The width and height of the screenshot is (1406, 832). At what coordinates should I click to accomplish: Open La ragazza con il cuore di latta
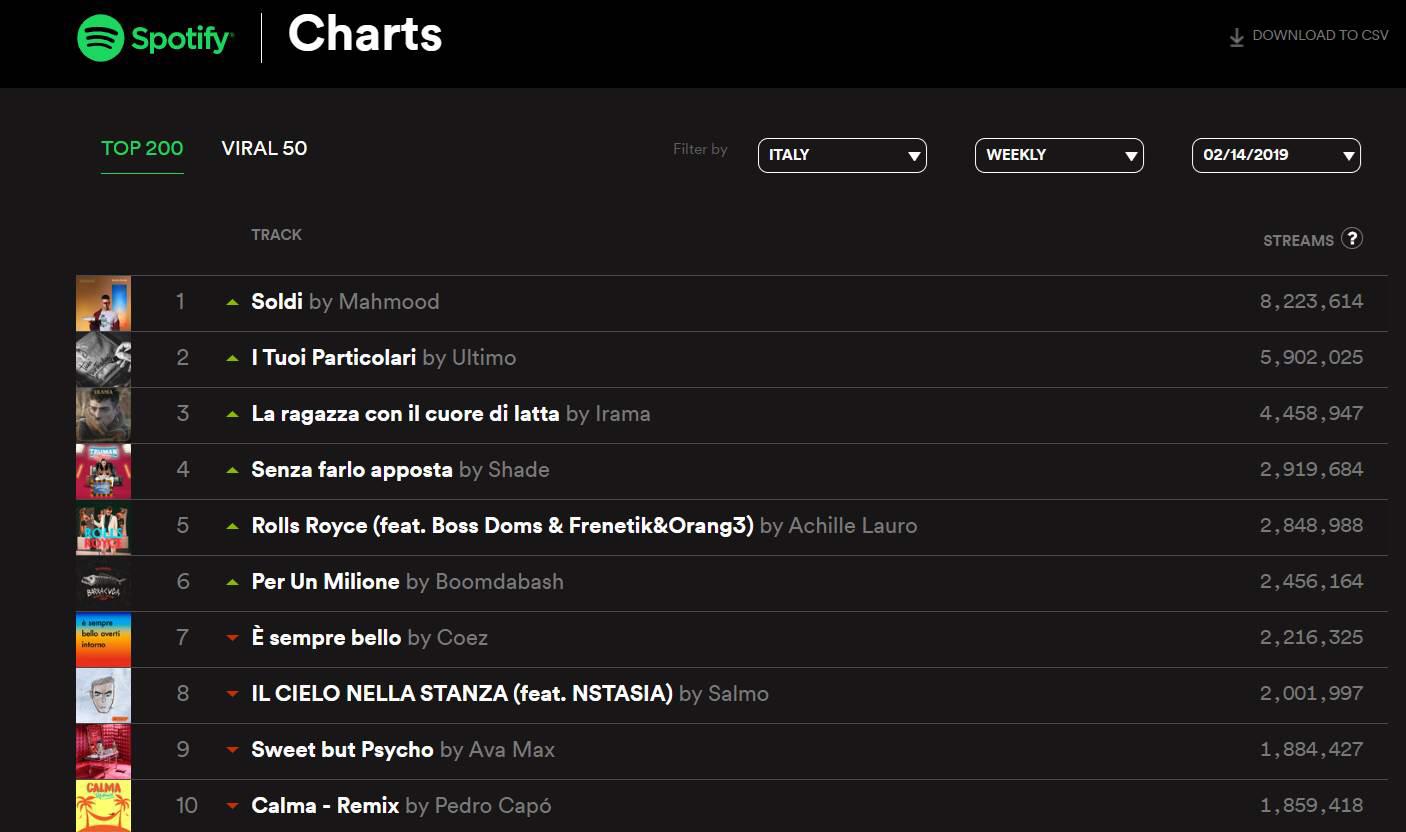405,414
